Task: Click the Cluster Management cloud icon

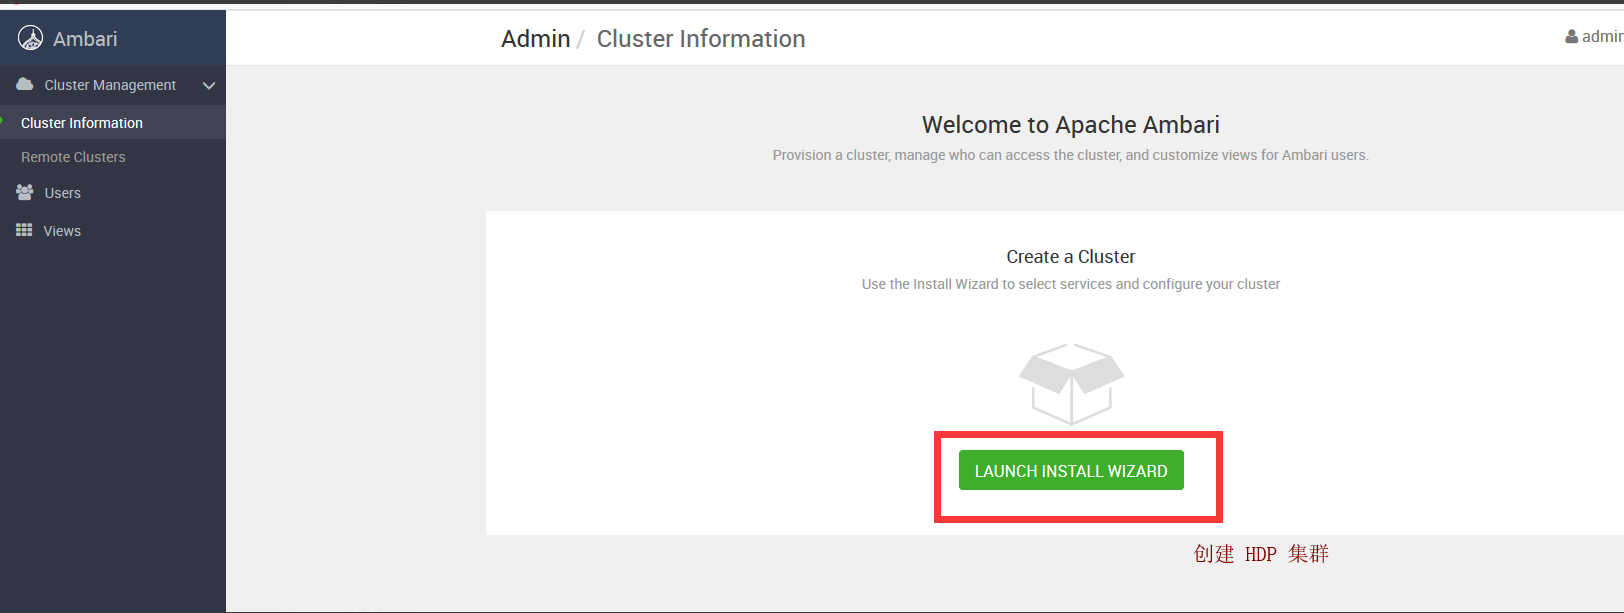Action: 25,84
